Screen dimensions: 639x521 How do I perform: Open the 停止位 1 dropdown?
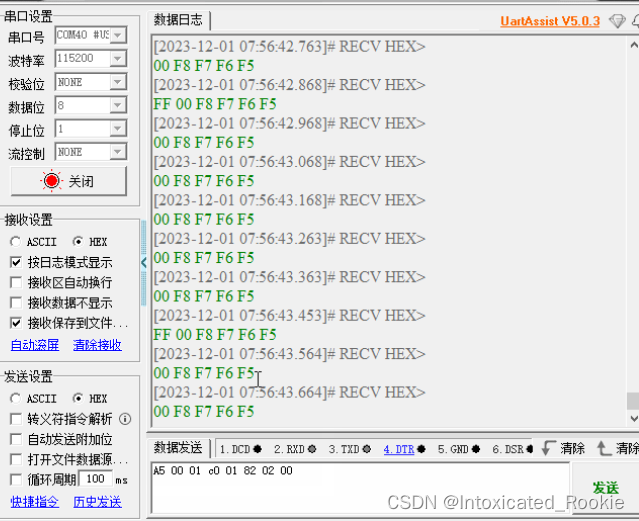click(x=118, y=129)
